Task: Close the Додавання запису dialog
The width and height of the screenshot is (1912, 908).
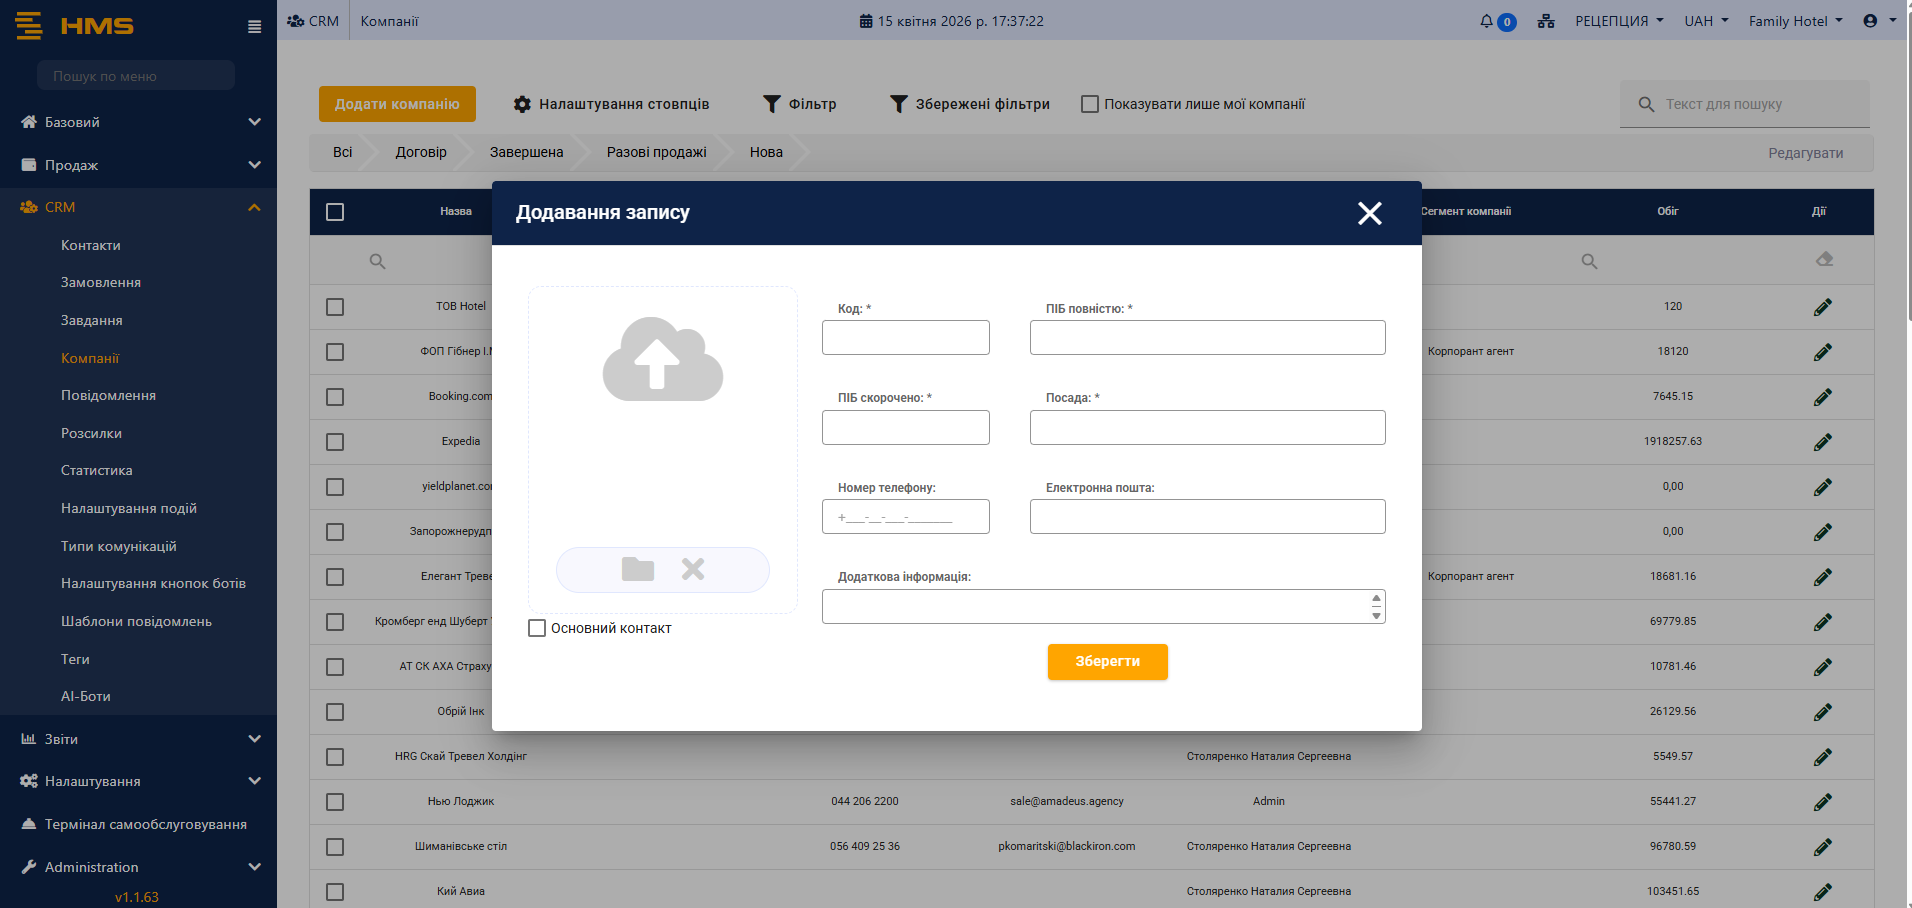Action: (x=1369, y=213)
